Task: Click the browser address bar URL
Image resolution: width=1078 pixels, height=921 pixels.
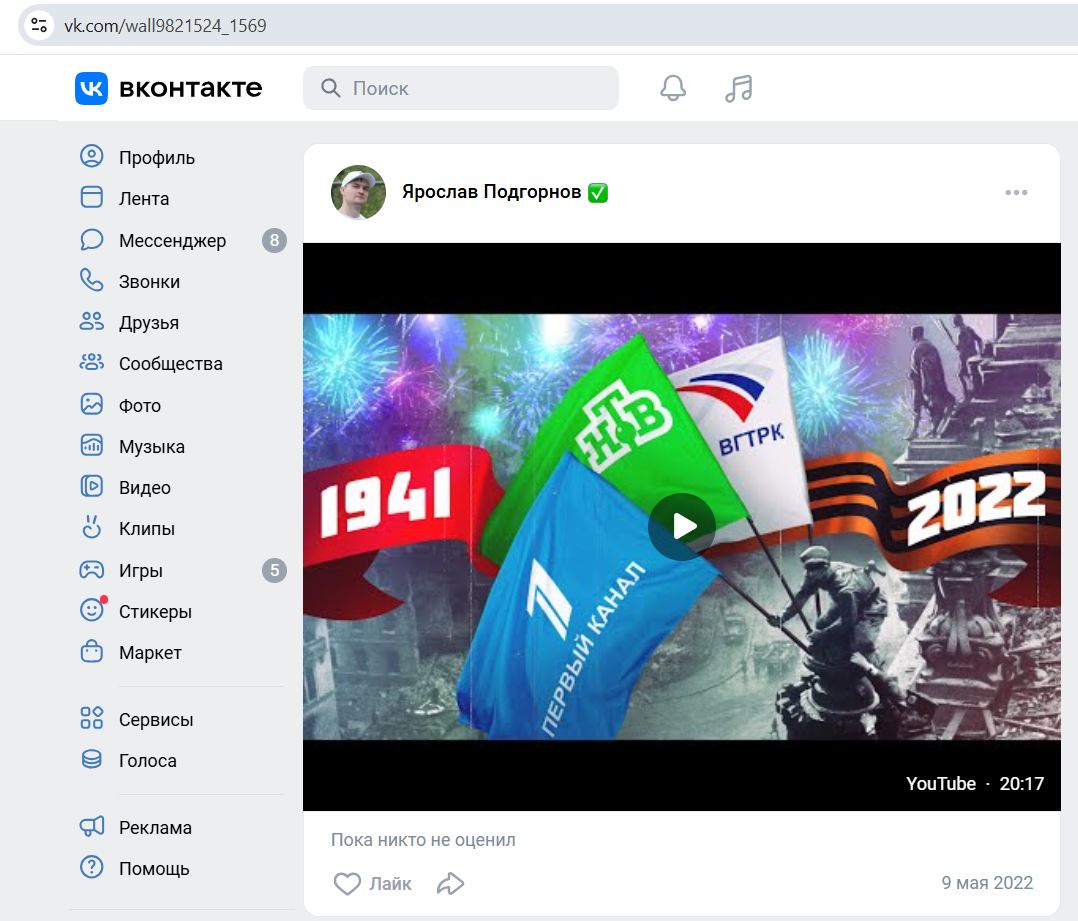Action: click(166, 25)
